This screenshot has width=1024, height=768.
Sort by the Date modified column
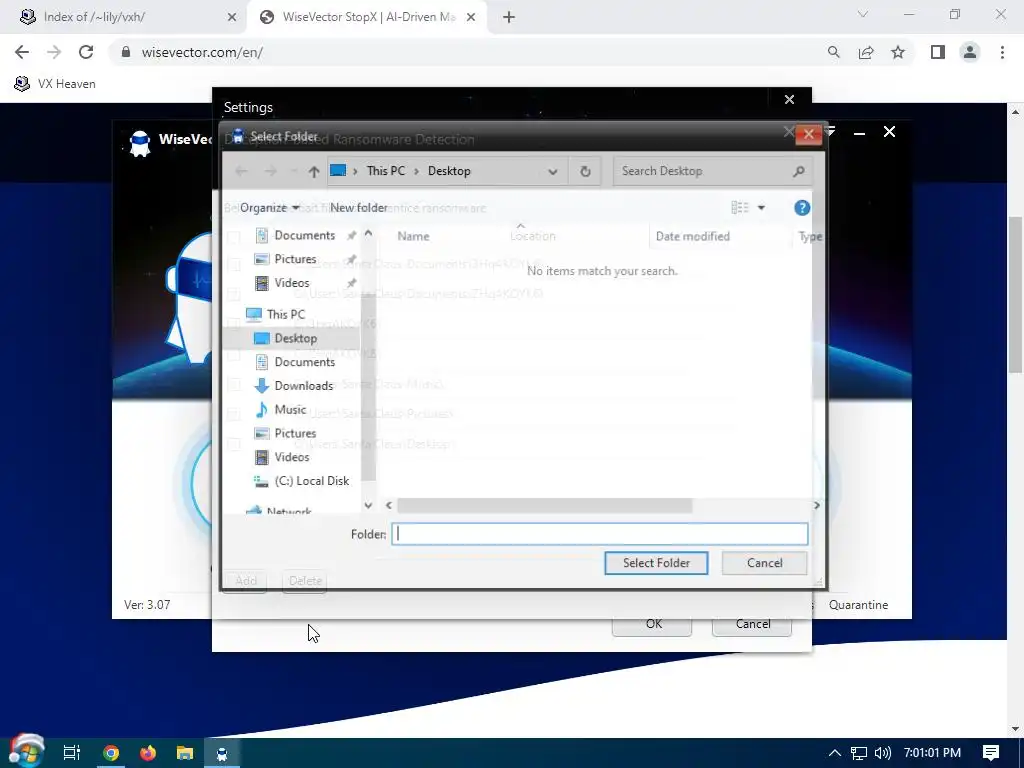(692, 236)
